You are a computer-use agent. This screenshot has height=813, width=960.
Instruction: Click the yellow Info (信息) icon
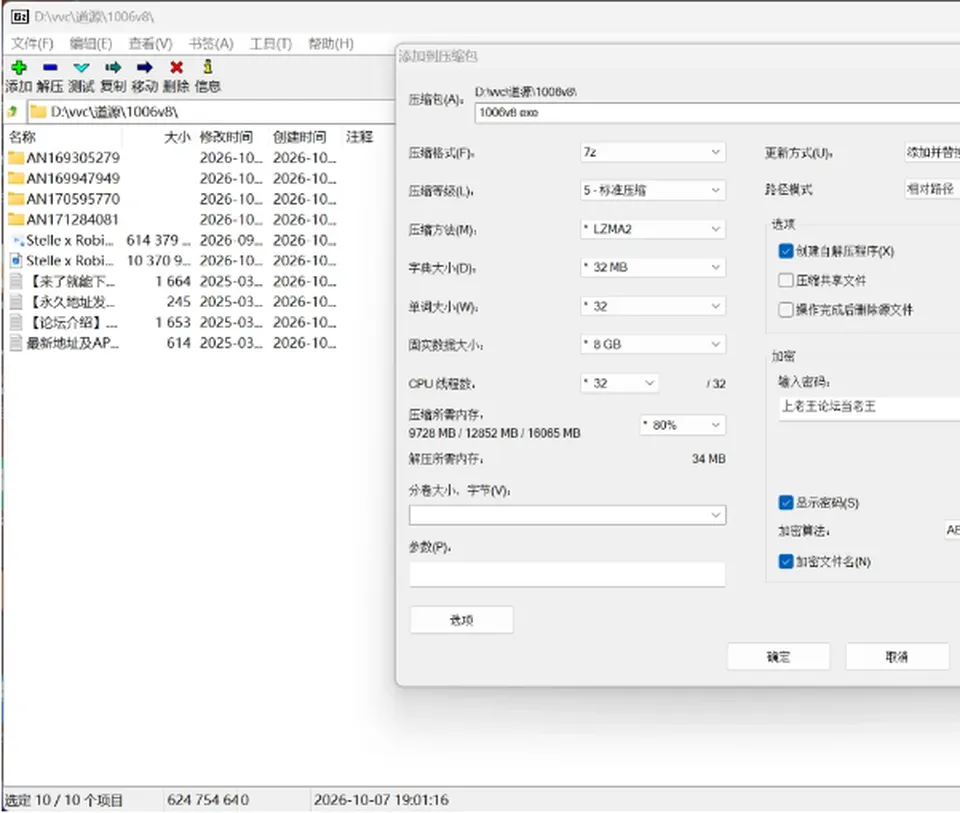pos(208,66)
